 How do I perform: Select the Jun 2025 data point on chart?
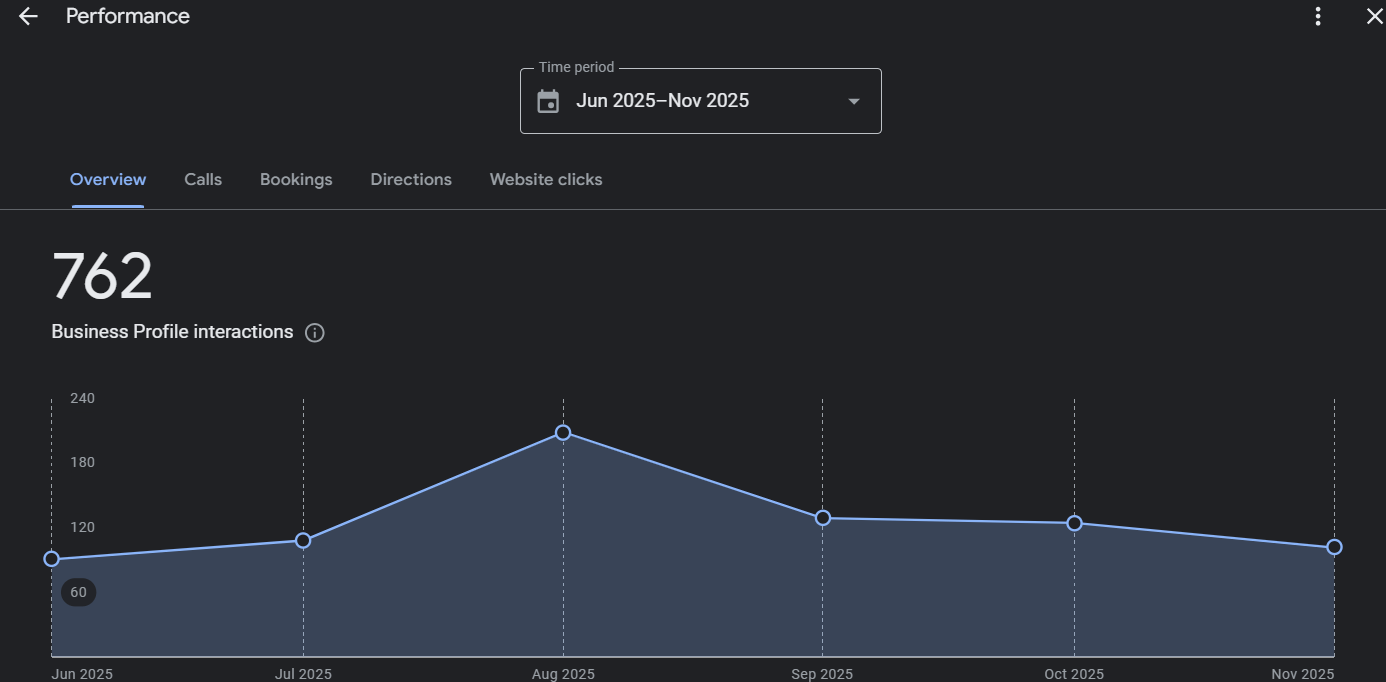pos(52,559)
